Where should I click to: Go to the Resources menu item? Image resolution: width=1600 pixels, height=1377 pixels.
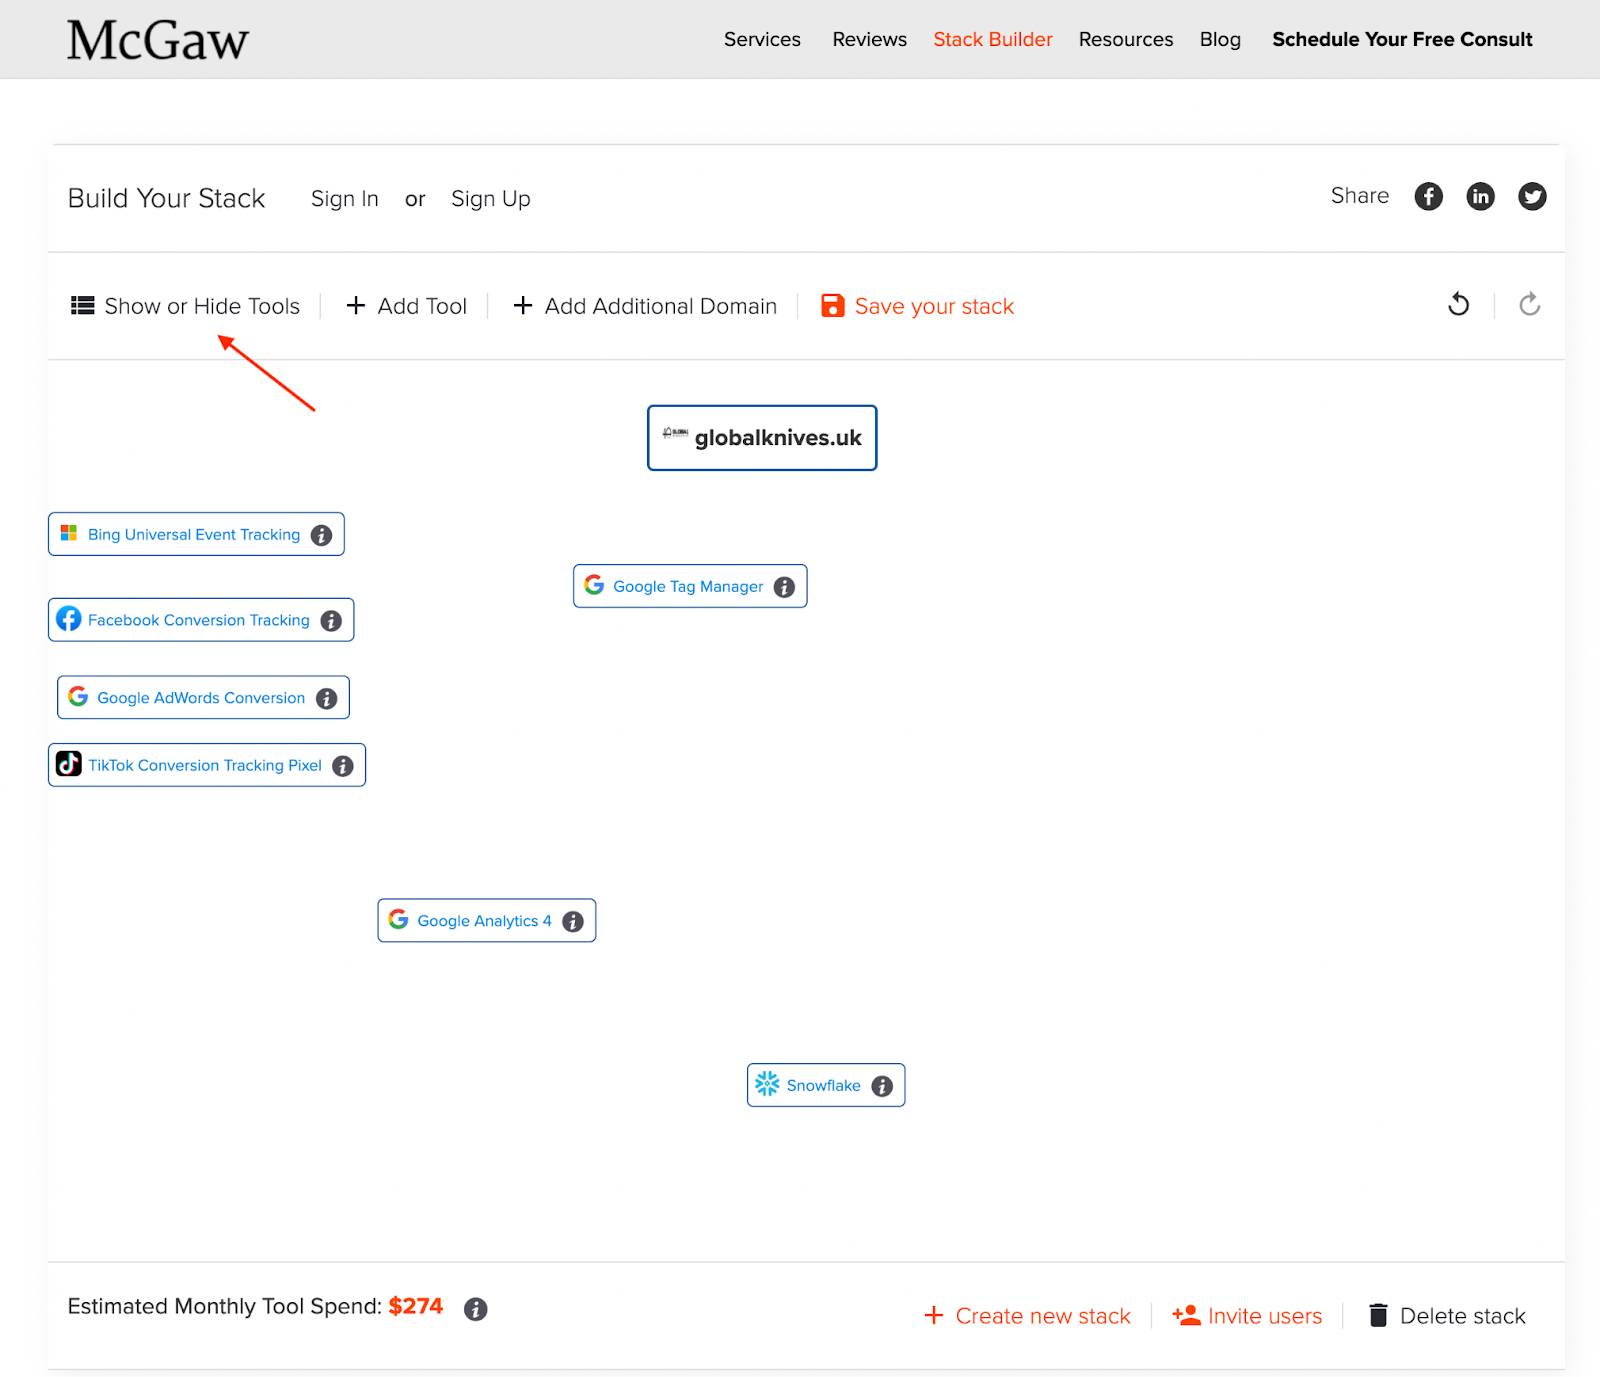[x=1125, y=39]
